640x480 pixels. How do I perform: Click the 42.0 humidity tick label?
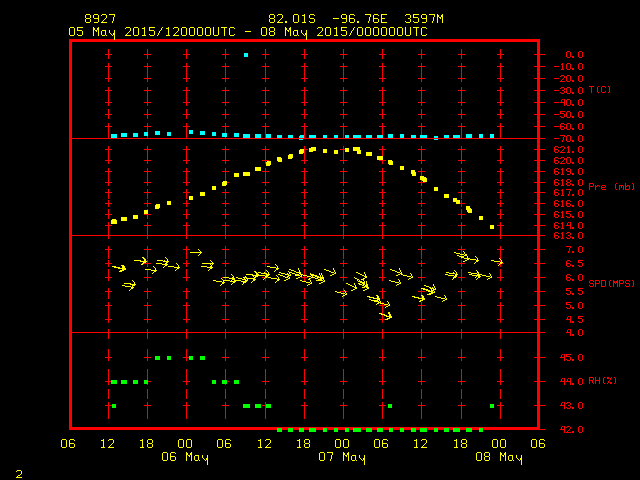click(571, 430)
